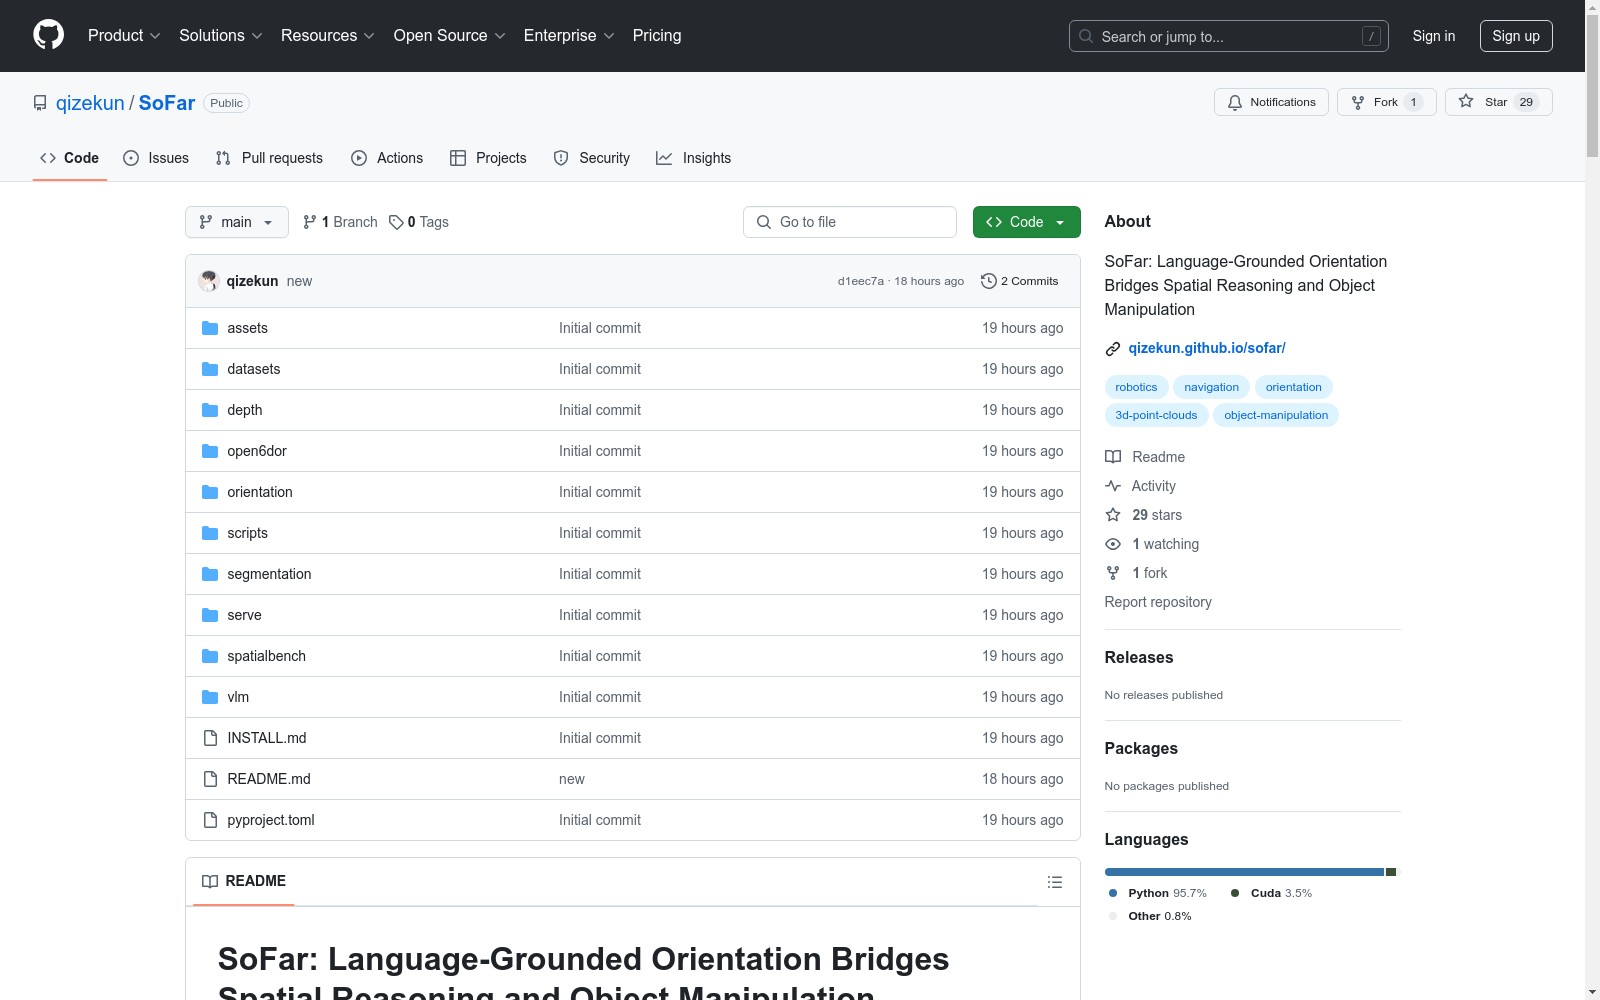Select the README tab heading
The image size is (1600, 1000).
point(244,881)
